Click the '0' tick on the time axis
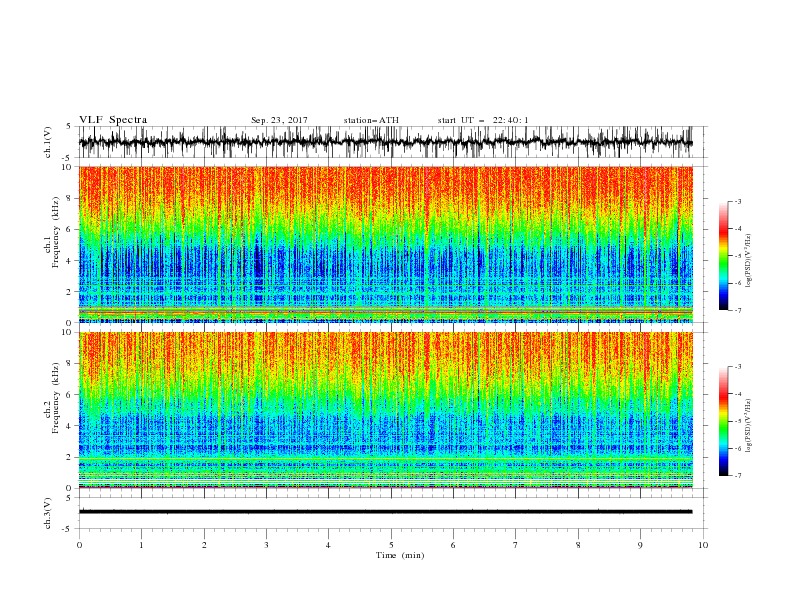 [79, 545]
